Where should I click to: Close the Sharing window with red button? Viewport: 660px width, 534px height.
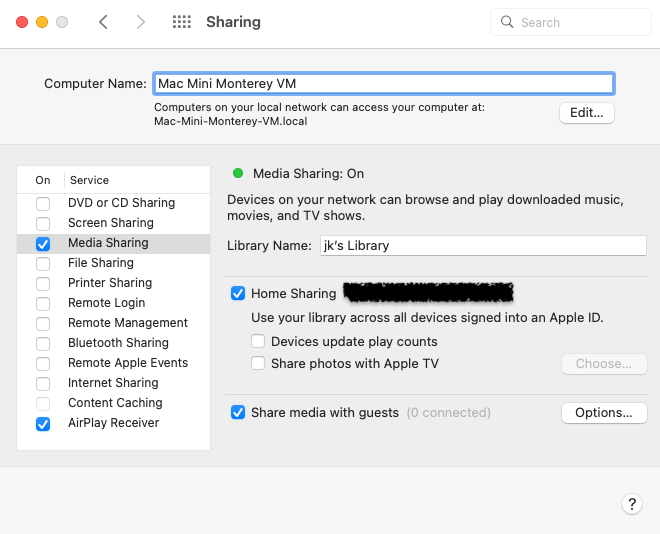point(22,22)
